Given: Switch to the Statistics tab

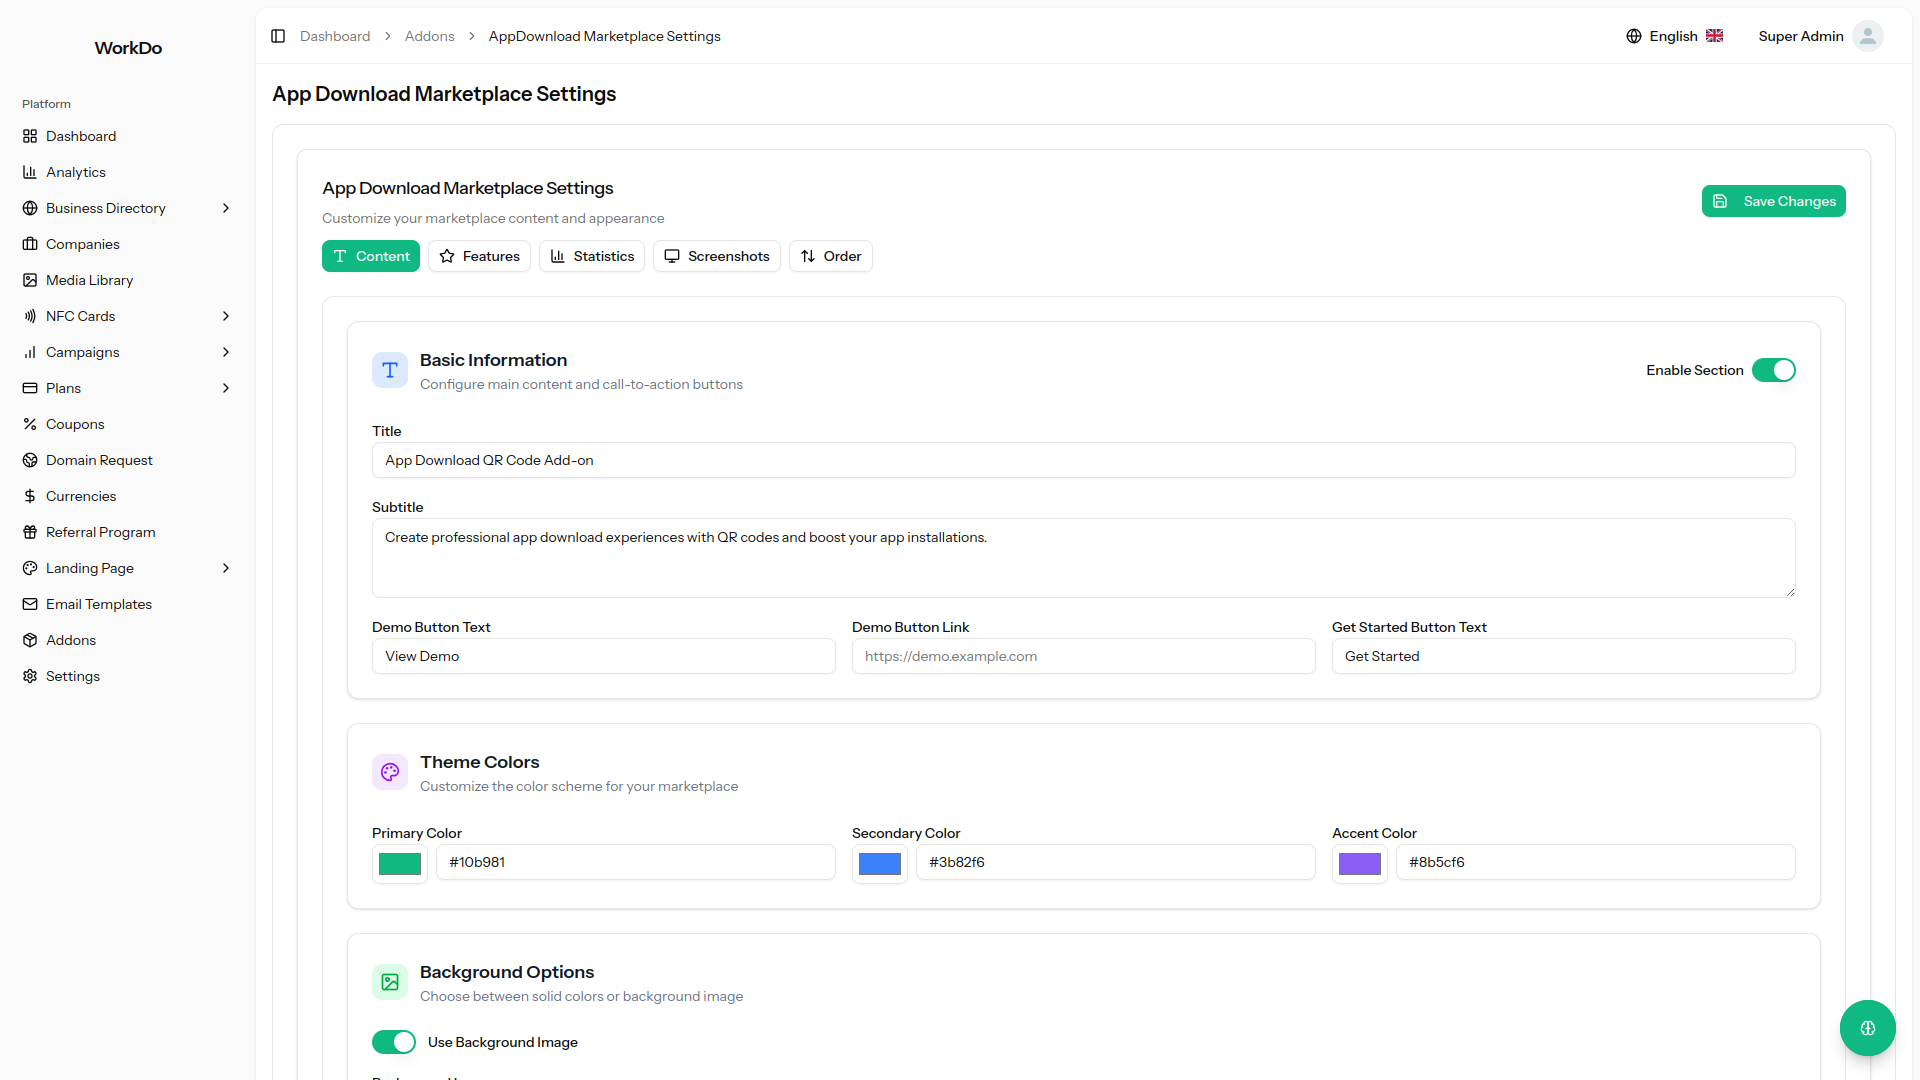Looking at the screenshot, I should pyautogui.click(x=592, y=256).
